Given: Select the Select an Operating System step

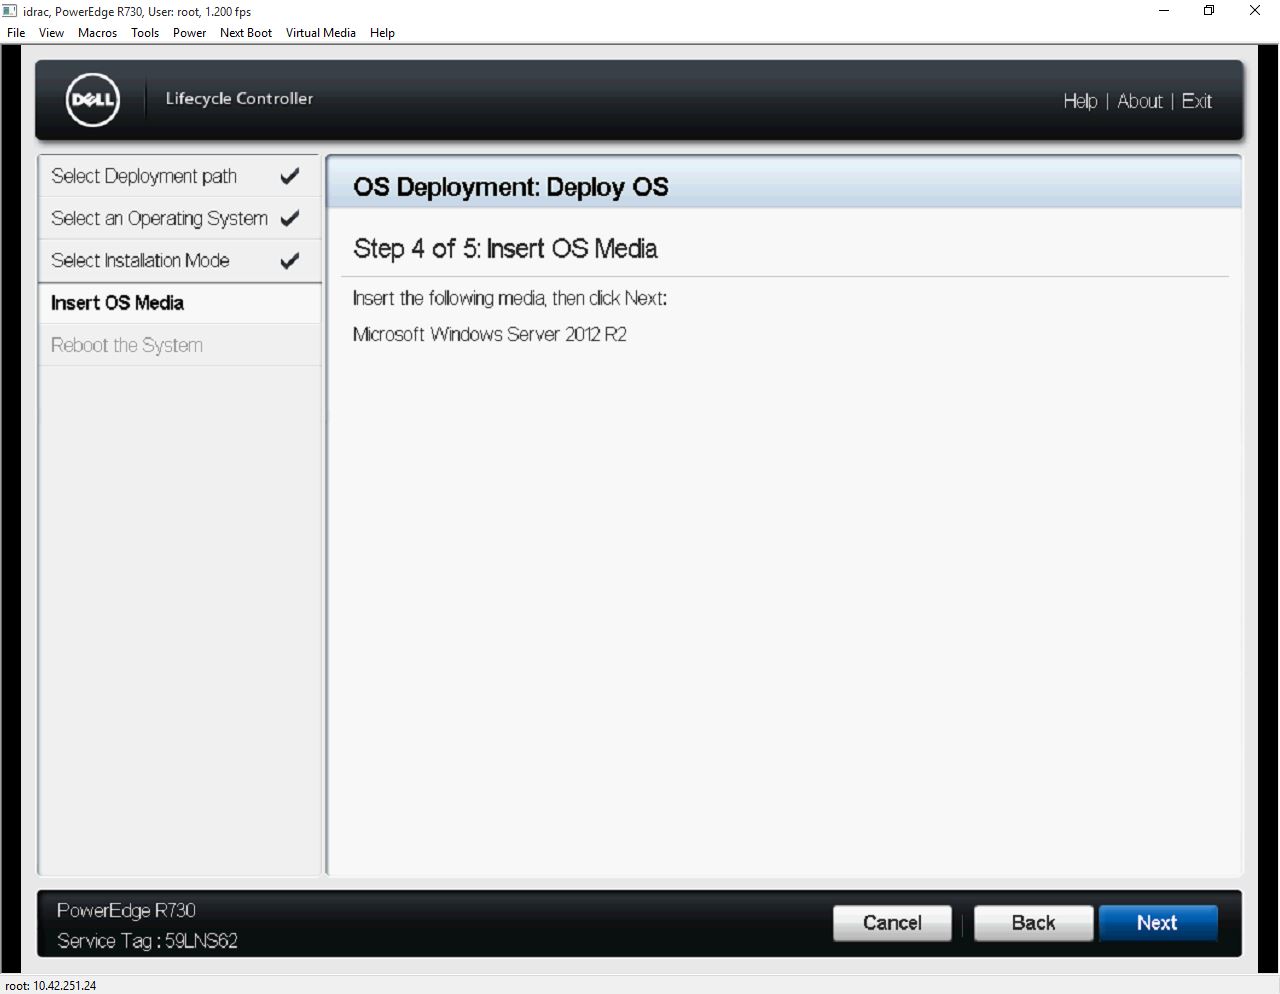Looking at the screenshot, I should pos(180,218).
